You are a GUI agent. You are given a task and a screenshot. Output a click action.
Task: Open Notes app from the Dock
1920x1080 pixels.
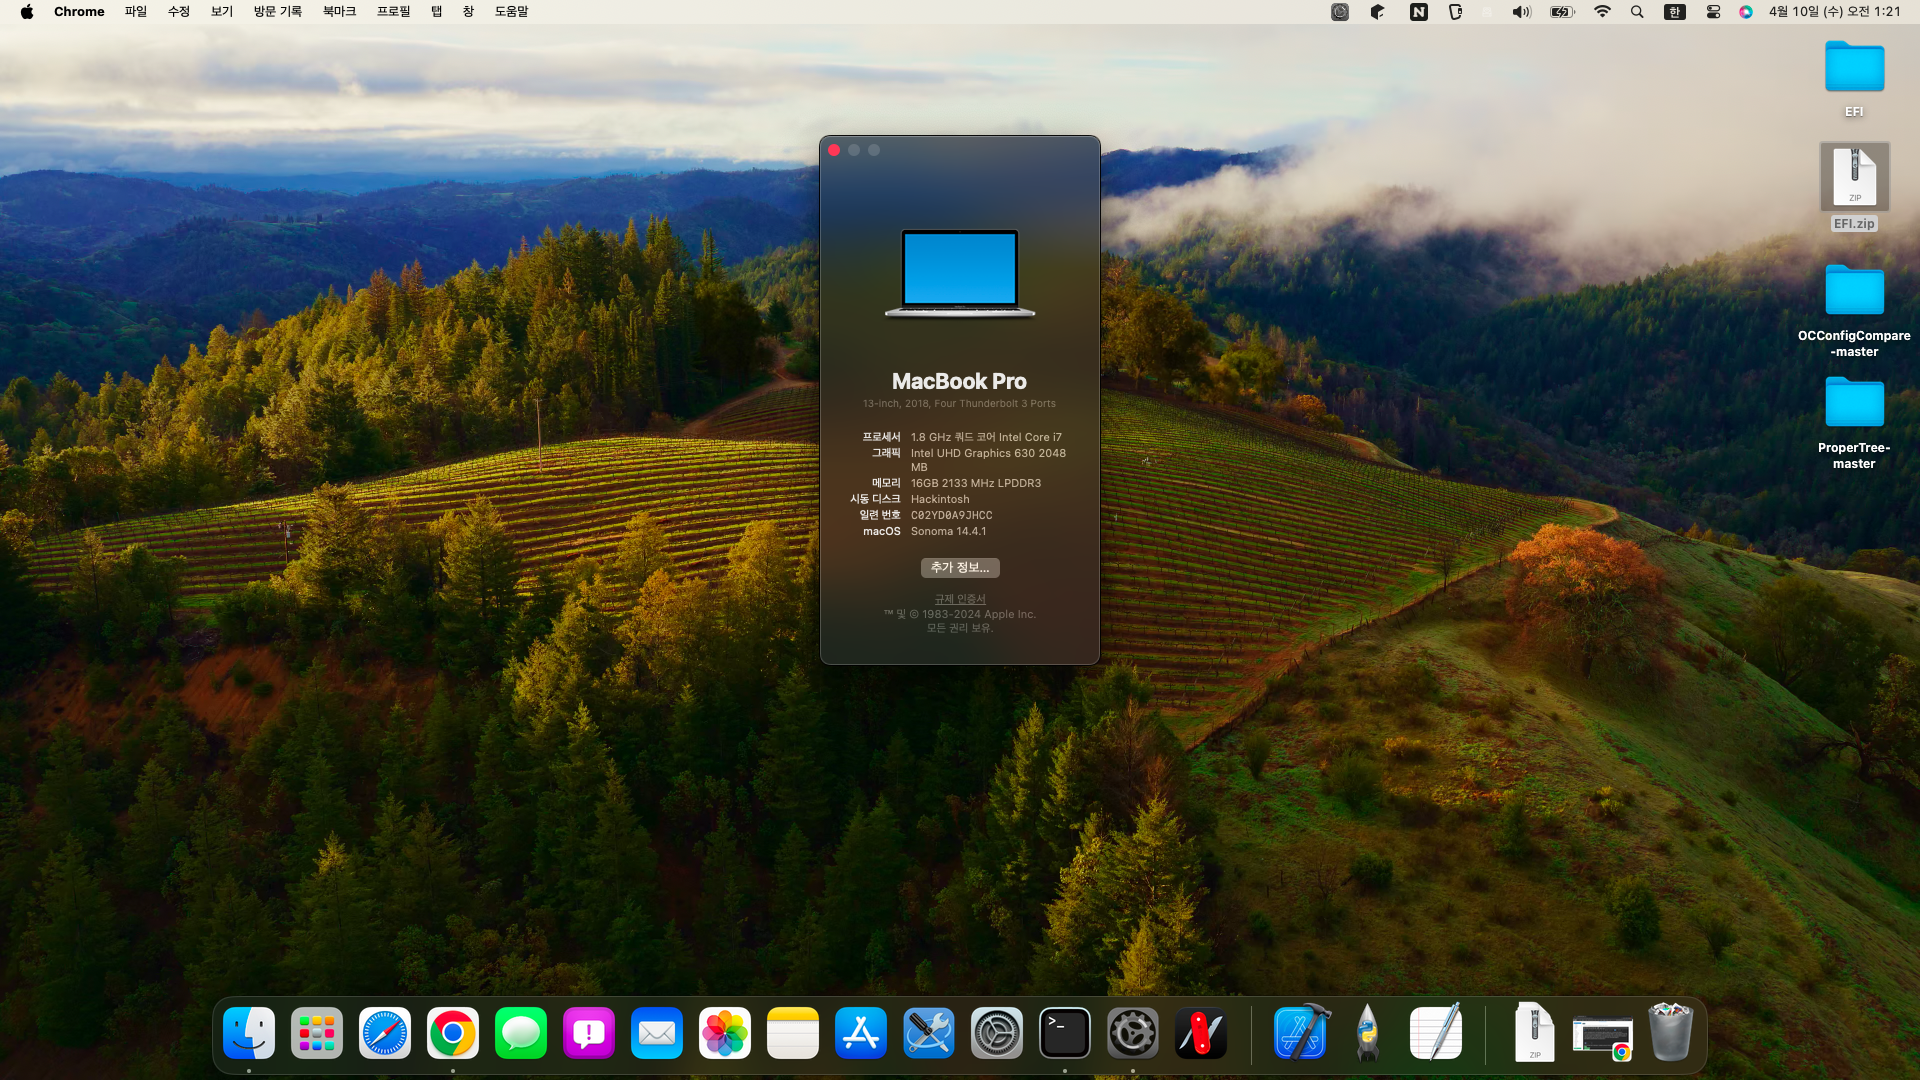pos(793,1033)
